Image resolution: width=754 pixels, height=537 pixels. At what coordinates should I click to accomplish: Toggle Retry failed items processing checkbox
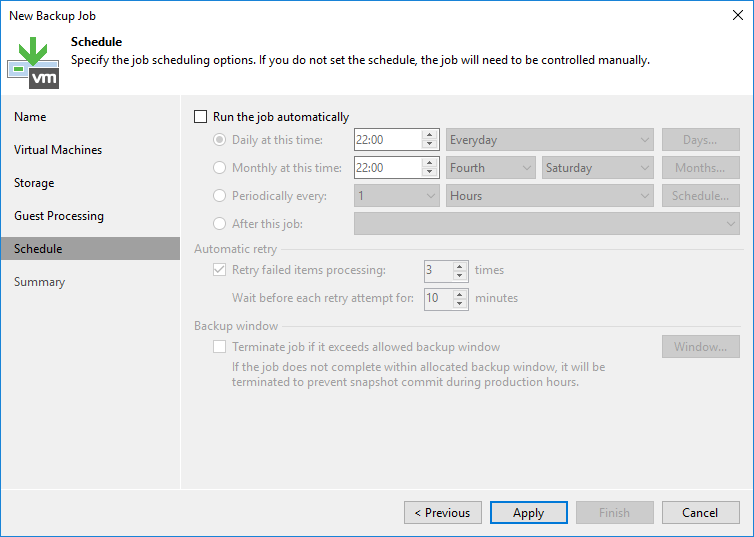(220, 270)
